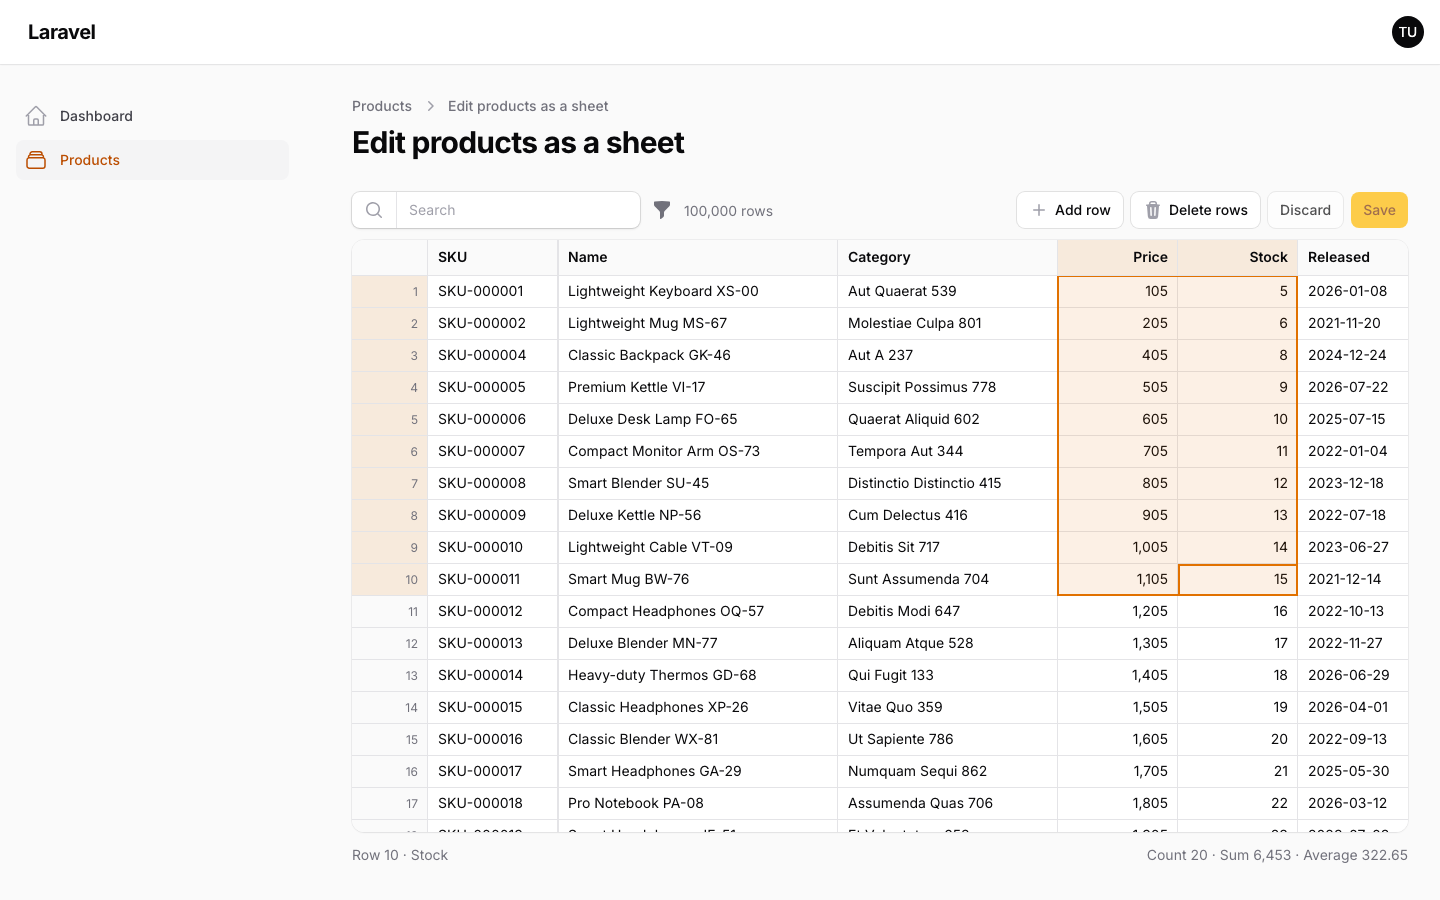This screenshot has width=1440, height=900.
Task: Click the search magnifier icon
Action: click(374, 210)
